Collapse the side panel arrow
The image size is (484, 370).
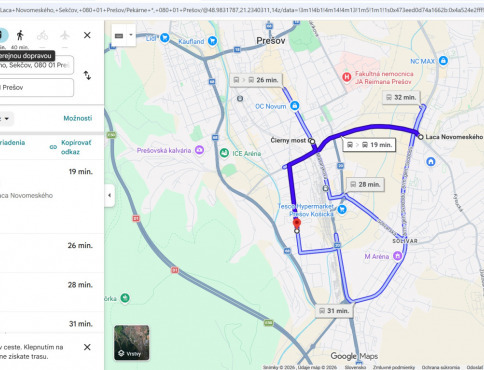[x=109, y=195]
